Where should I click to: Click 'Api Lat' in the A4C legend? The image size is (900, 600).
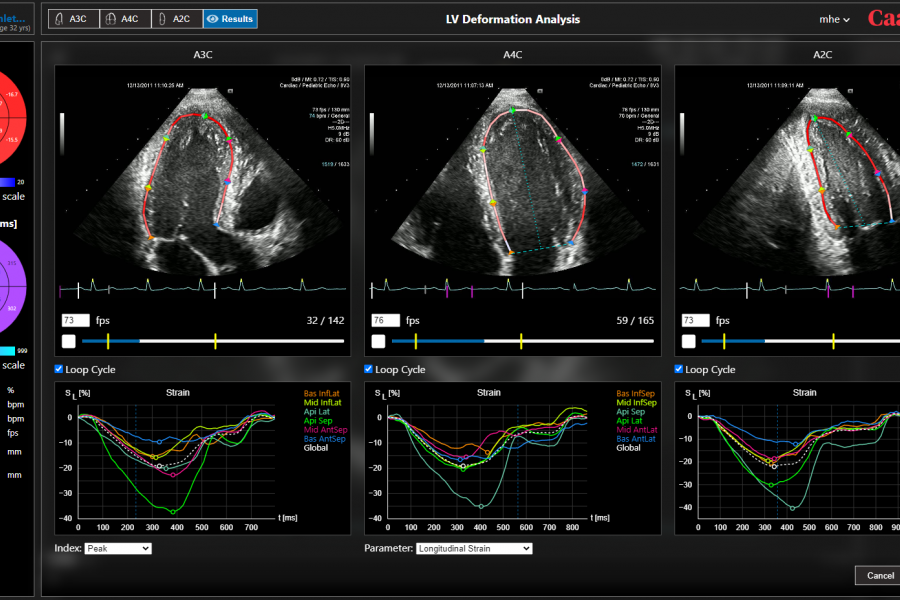click(629, 421)
